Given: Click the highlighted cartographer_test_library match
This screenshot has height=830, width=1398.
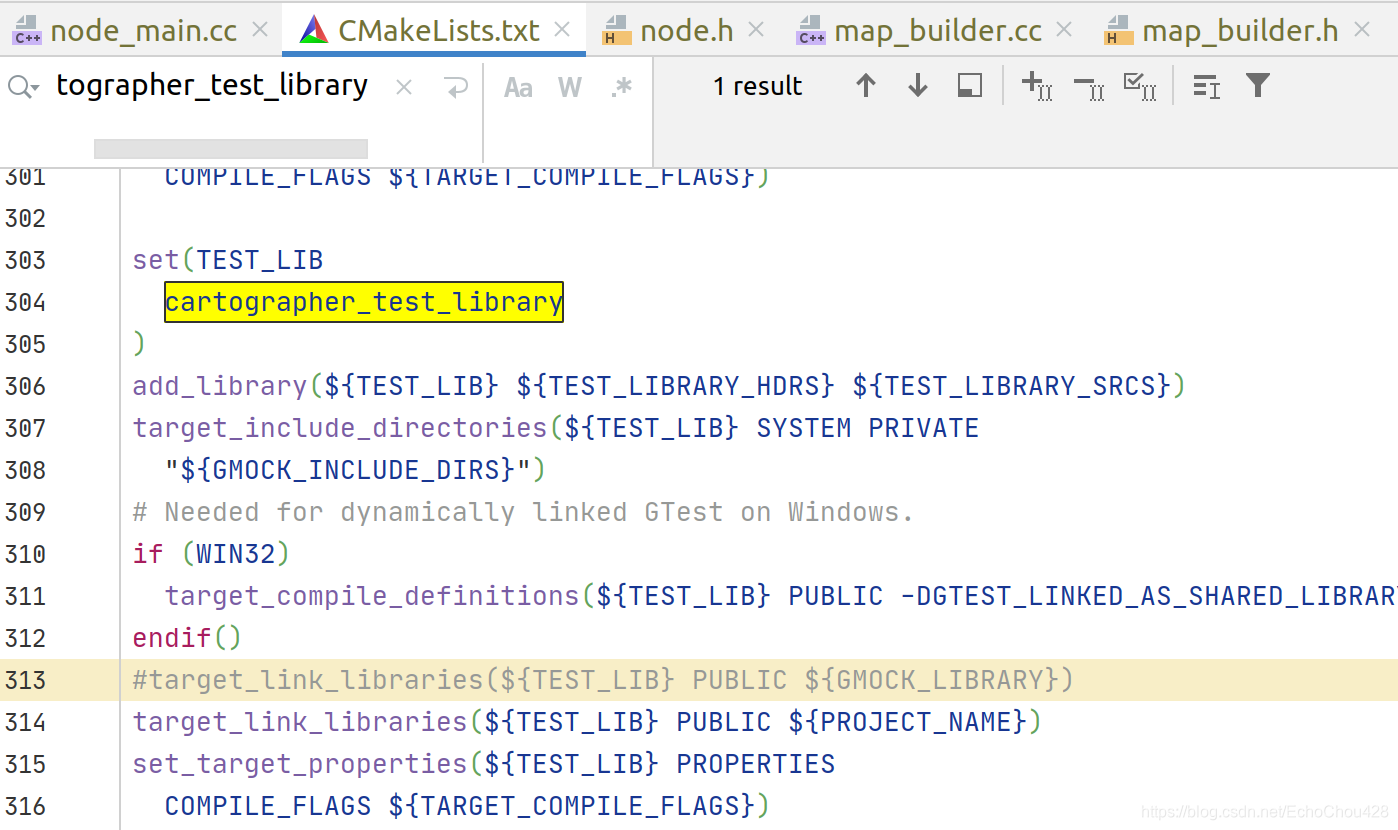Looking at the screenshot, I should (364, 302).
